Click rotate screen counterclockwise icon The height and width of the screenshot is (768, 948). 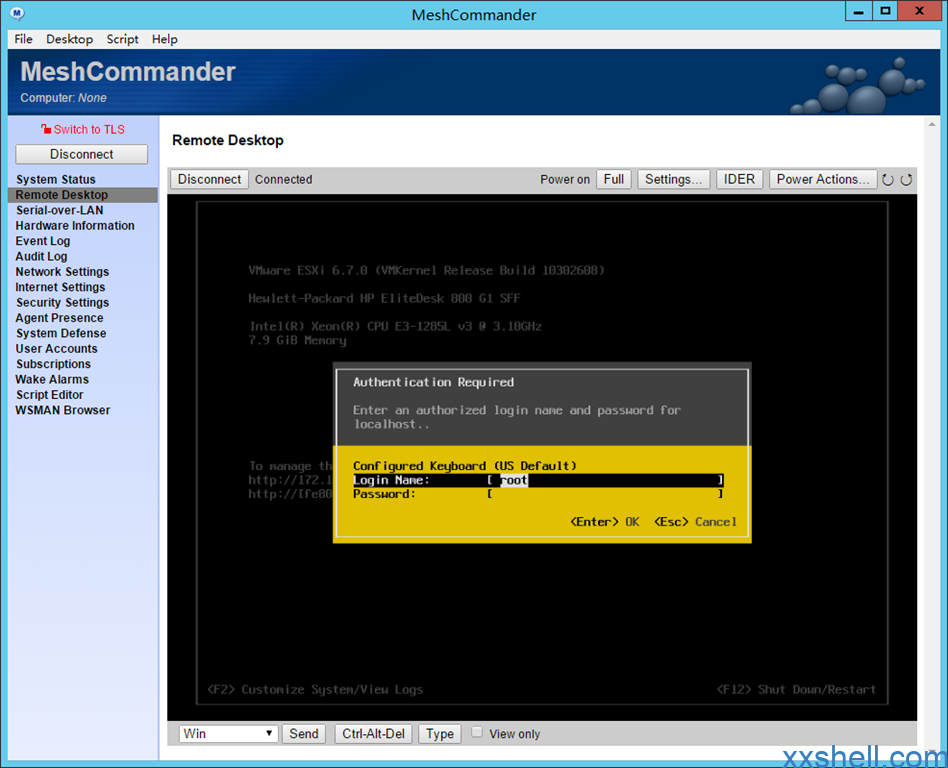click(x=888, y=180)
